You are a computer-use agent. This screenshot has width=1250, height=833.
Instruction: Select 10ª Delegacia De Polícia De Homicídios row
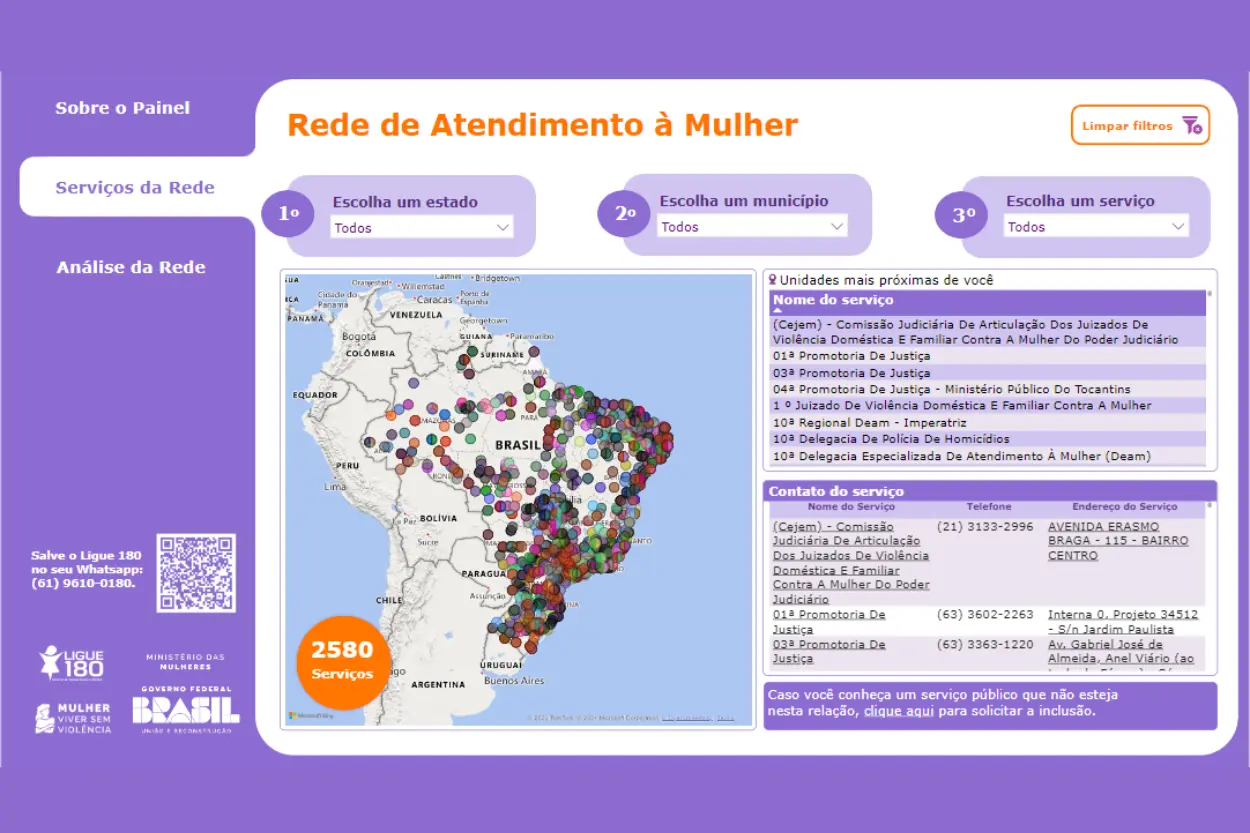(988, 439)
